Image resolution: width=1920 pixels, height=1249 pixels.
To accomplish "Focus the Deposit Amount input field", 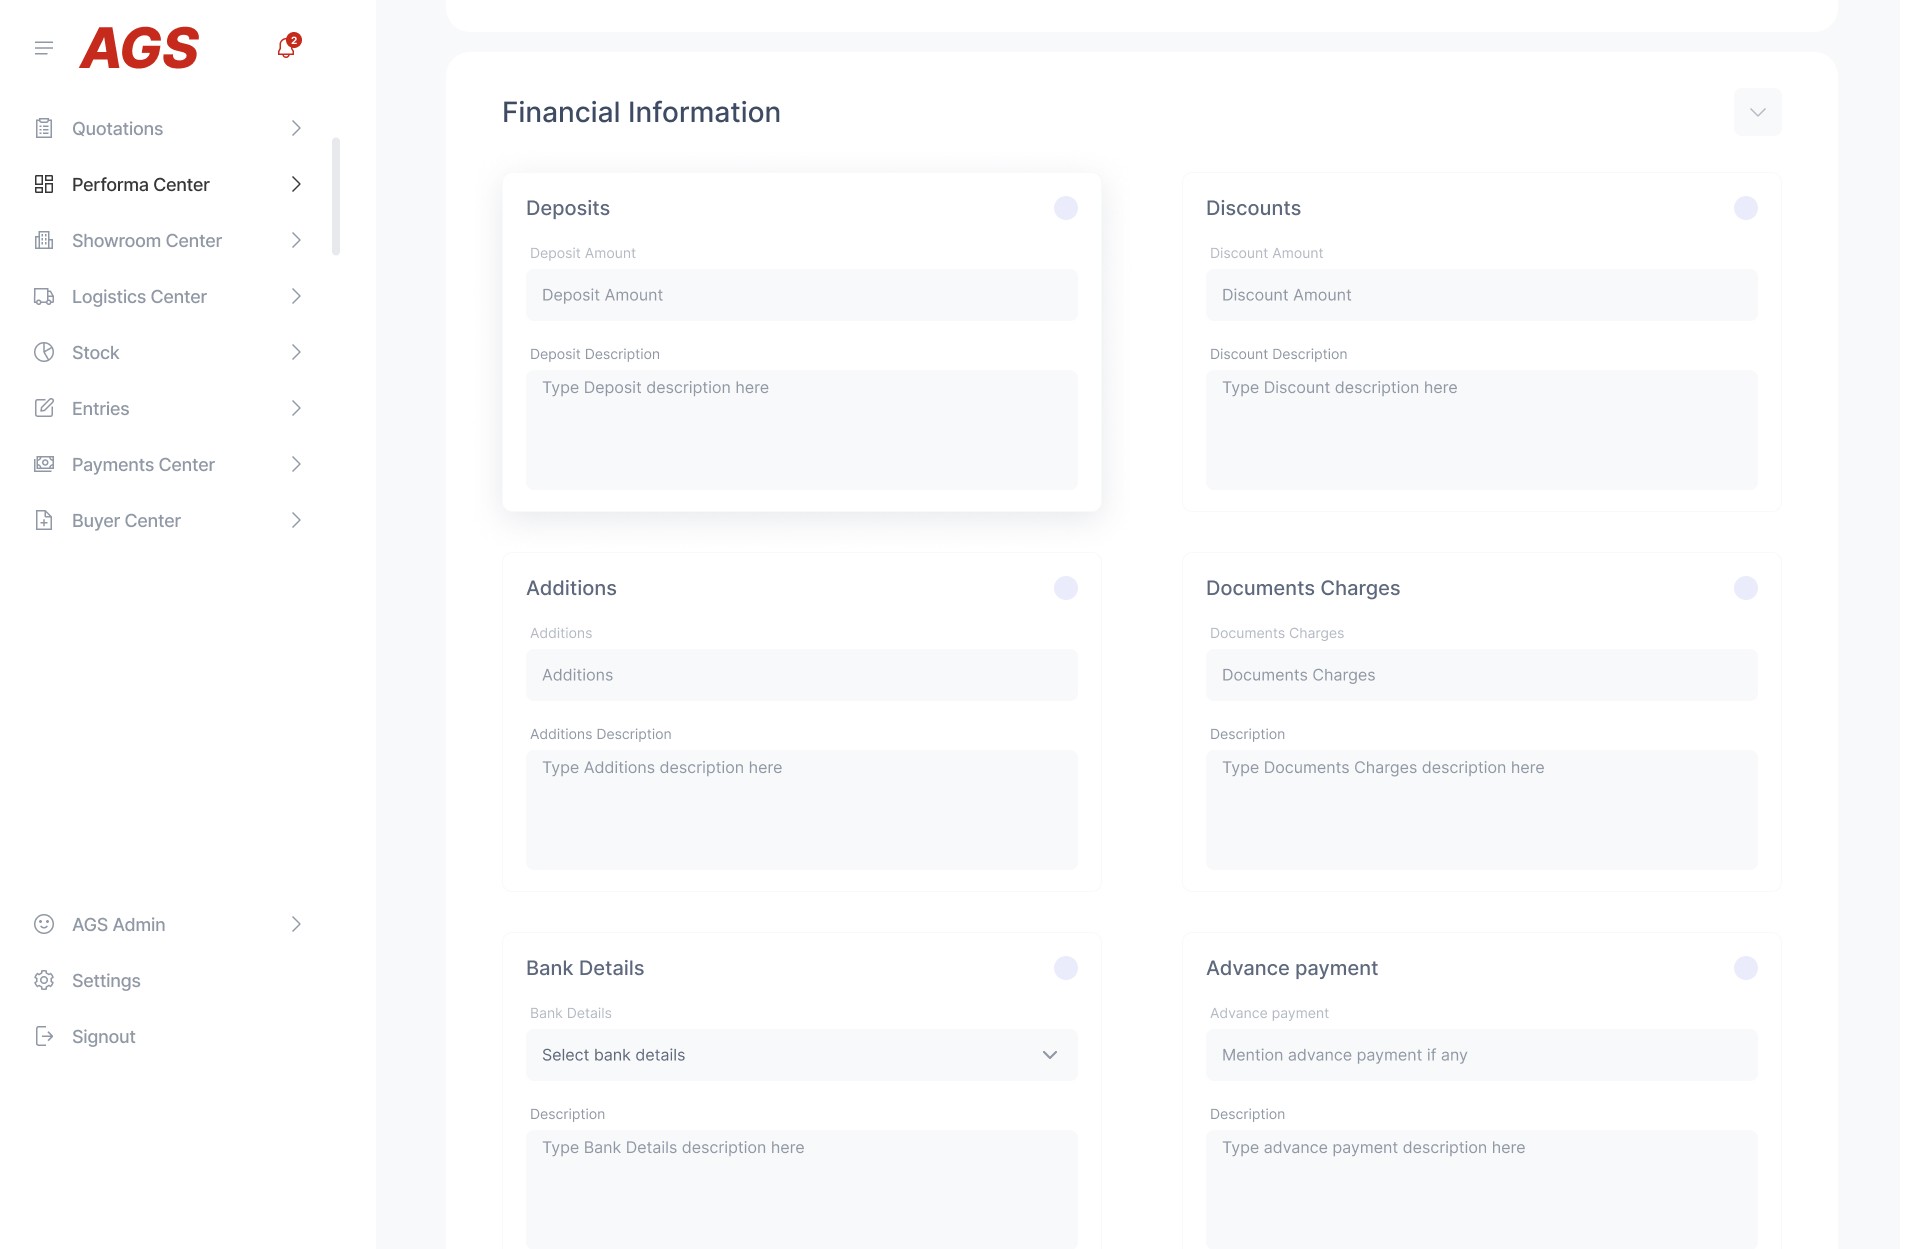I will tap(801, 295).
